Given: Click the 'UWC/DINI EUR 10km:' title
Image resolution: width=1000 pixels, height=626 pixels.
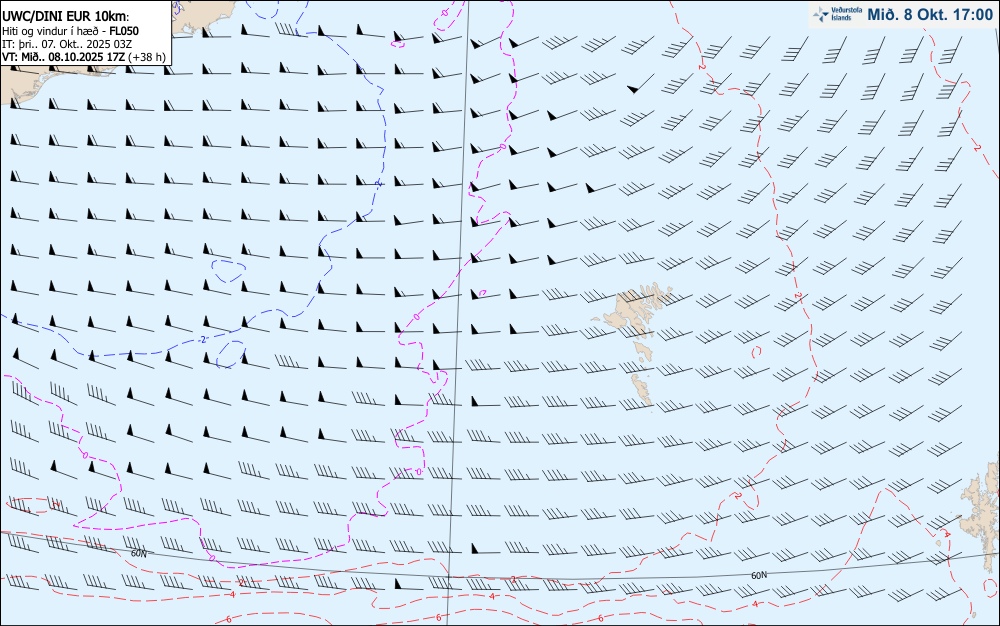Looking at the screenshot, I should 66,17.
